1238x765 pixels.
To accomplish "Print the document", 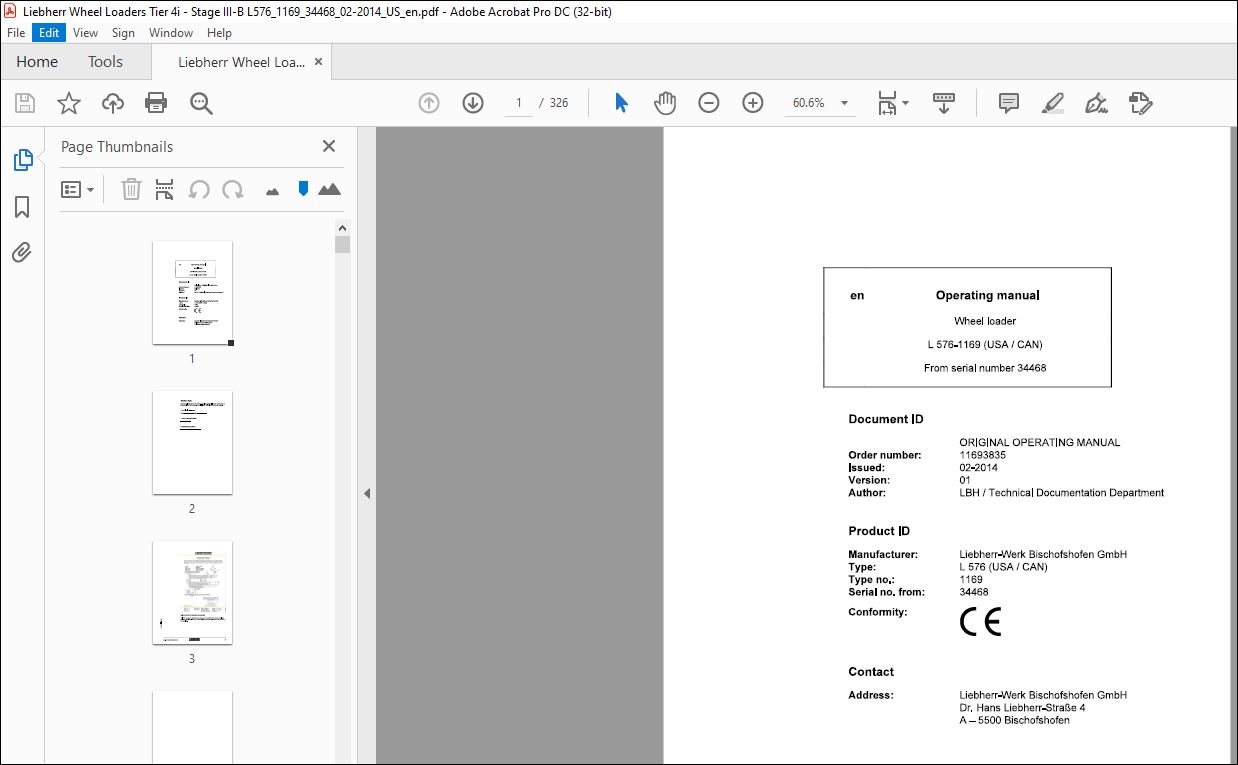I will tap(156, 103).
